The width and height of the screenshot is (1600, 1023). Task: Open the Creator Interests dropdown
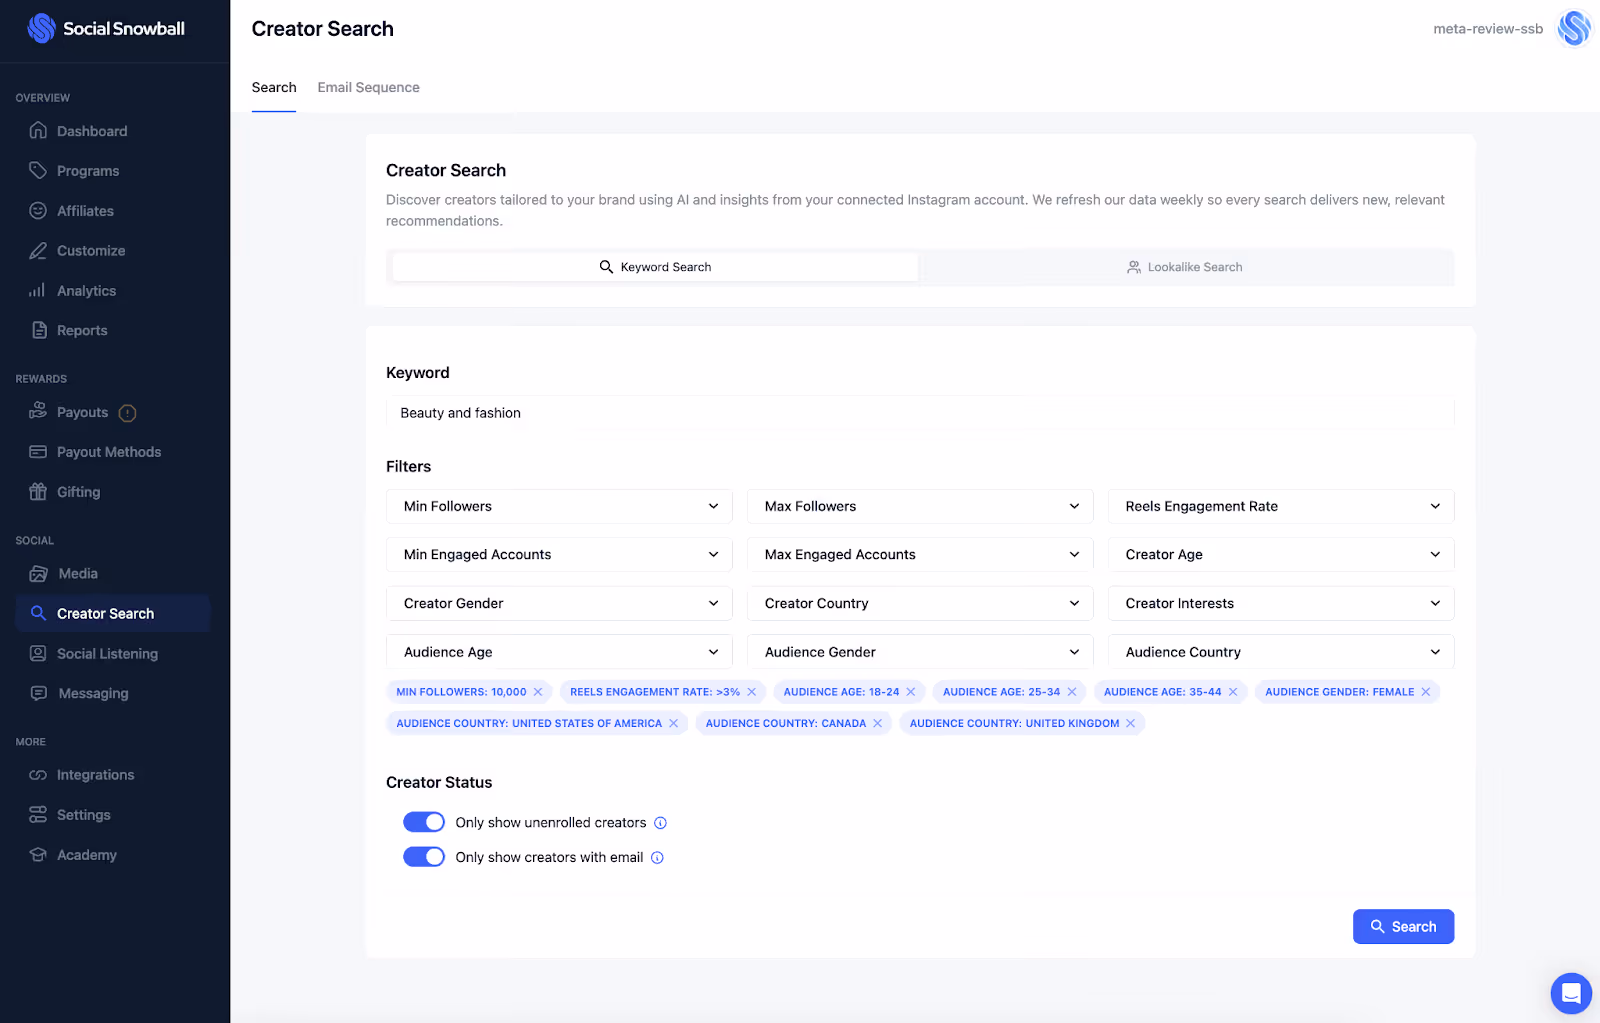[x=1281, y=604]
